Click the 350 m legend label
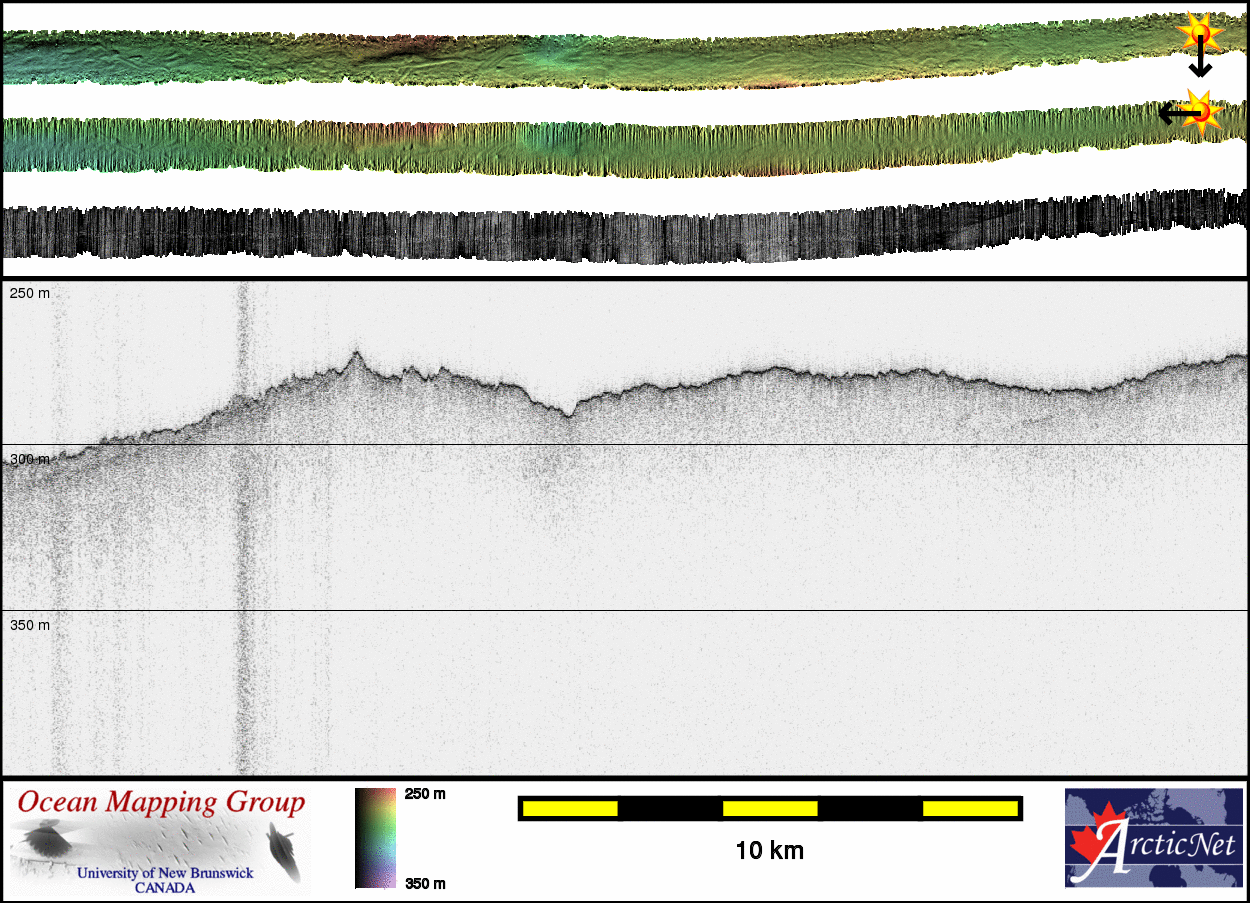 tap(424, 883)
